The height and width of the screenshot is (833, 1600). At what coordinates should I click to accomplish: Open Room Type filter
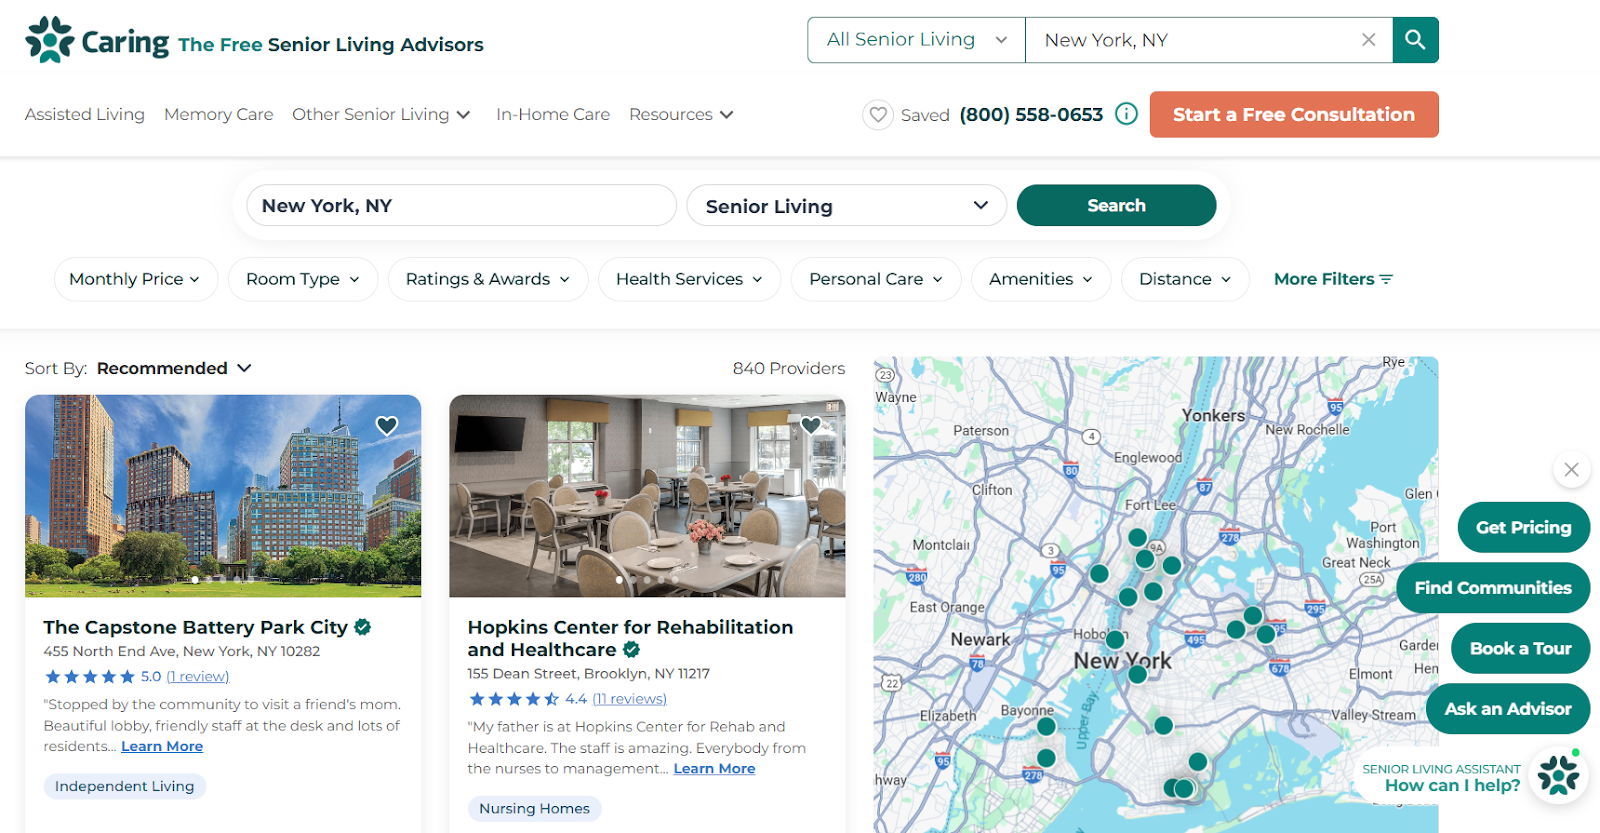(x=303, y=279)
